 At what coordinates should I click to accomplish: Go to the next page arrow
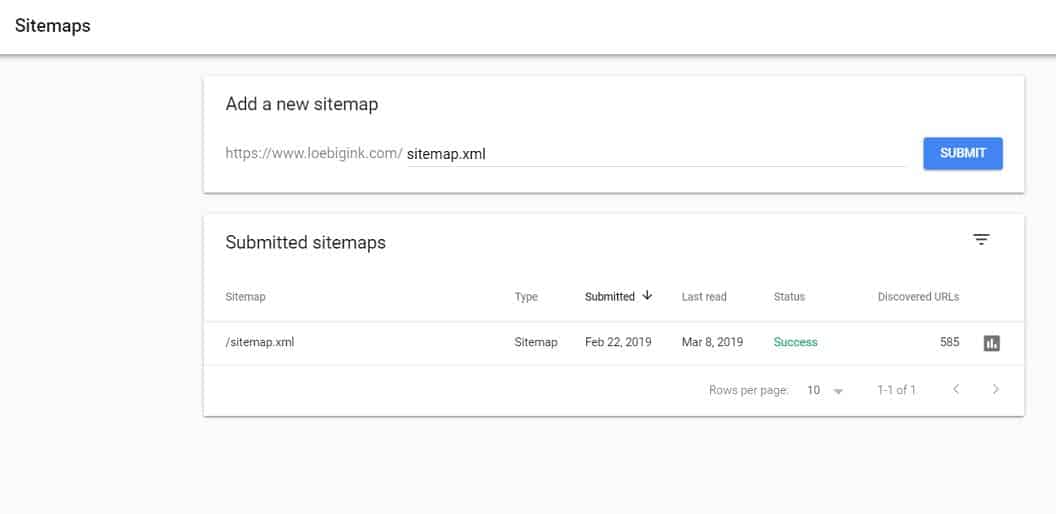pos(995,390)
